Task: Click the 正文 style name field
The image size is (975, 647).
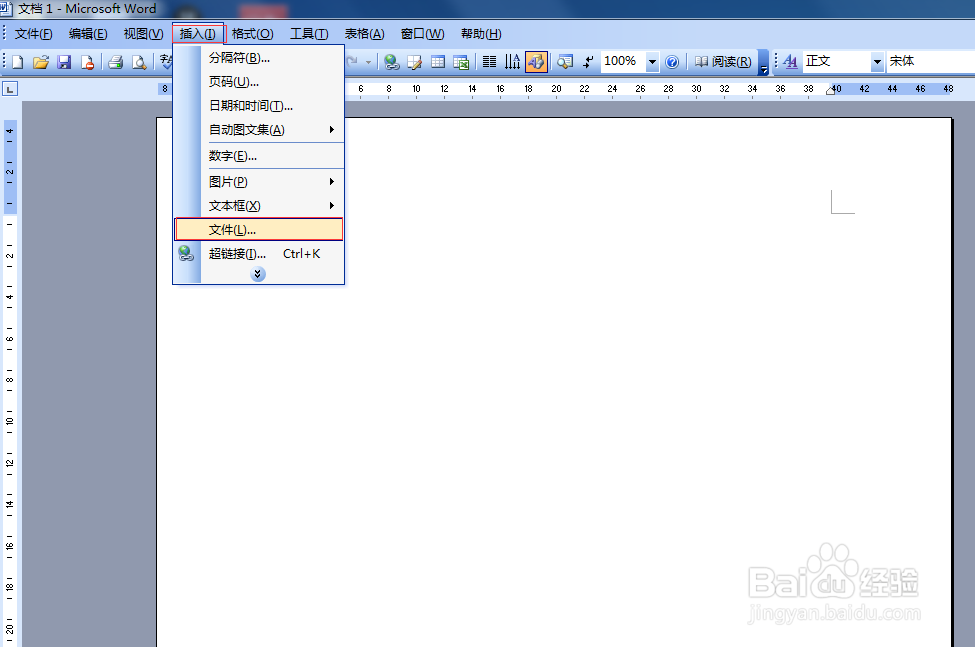Action: tap(837, 62)
